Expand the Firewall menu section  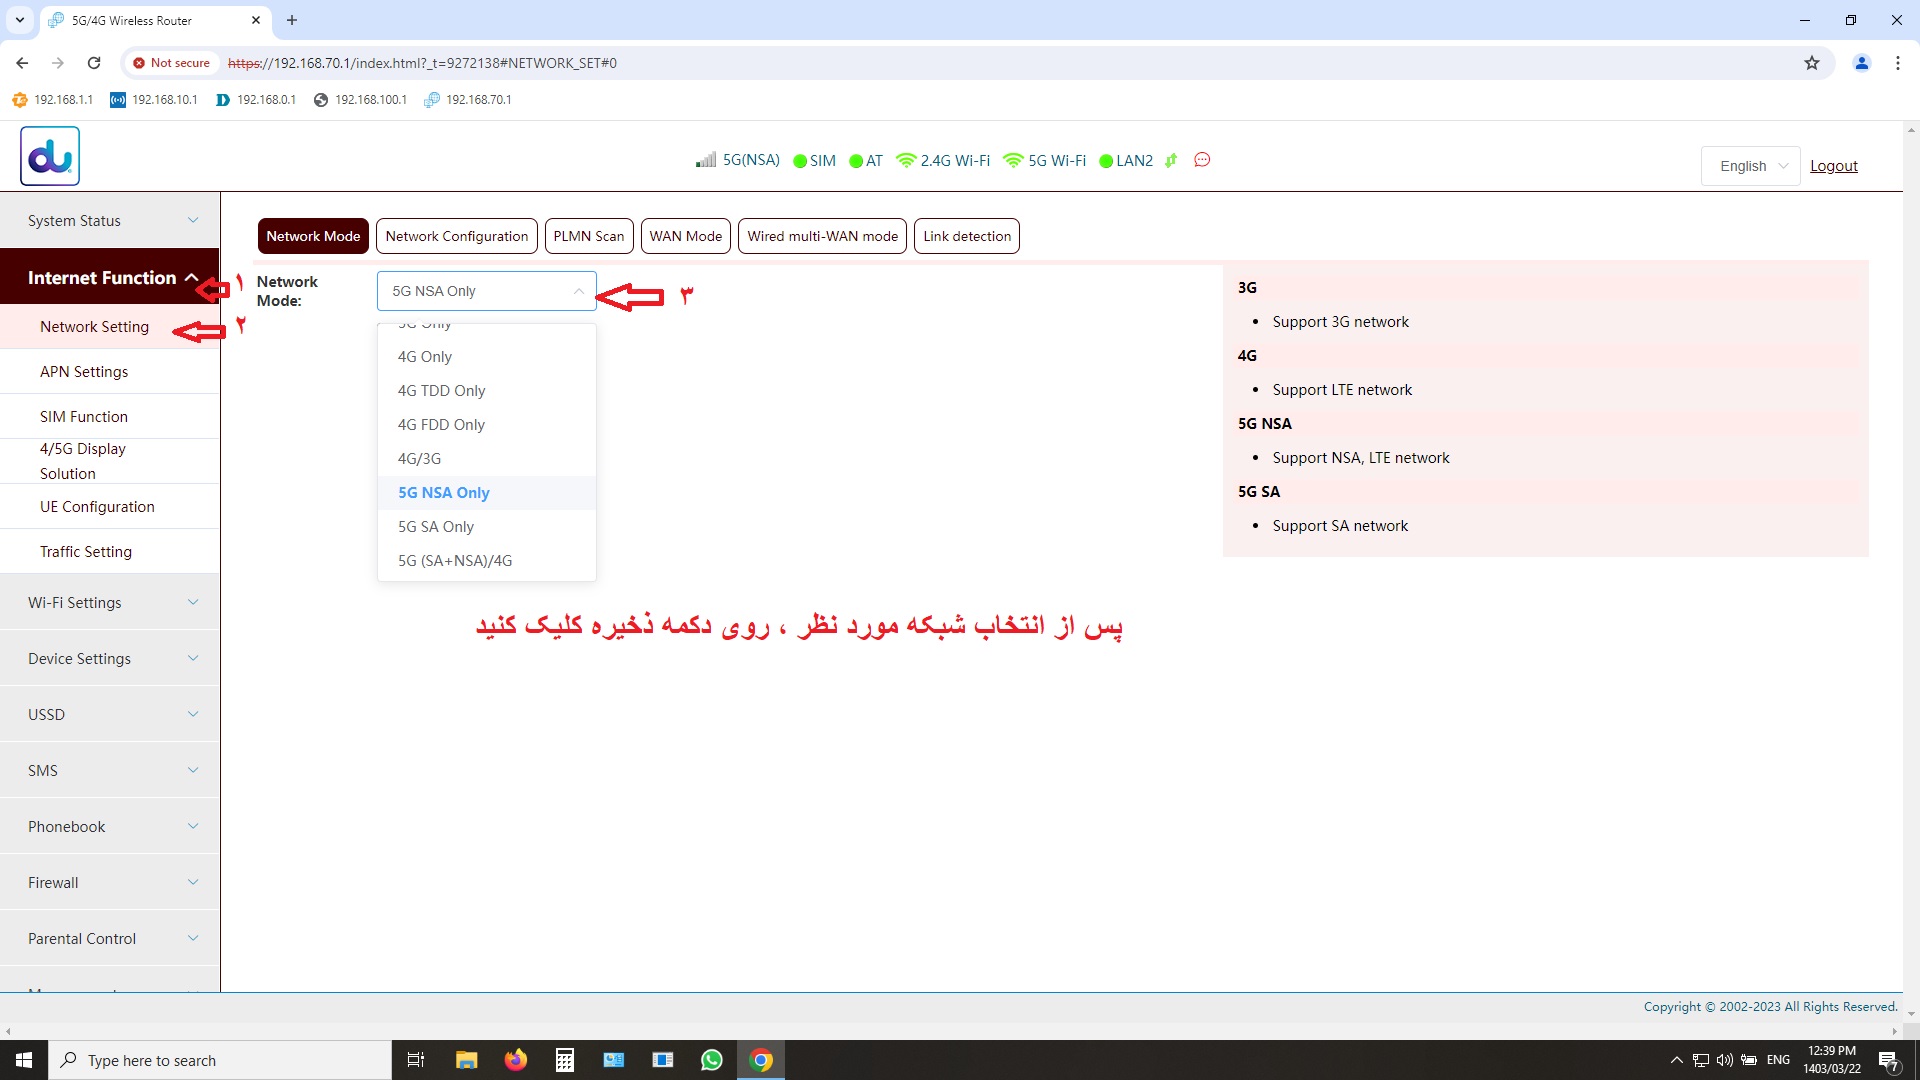coord(110,882)
